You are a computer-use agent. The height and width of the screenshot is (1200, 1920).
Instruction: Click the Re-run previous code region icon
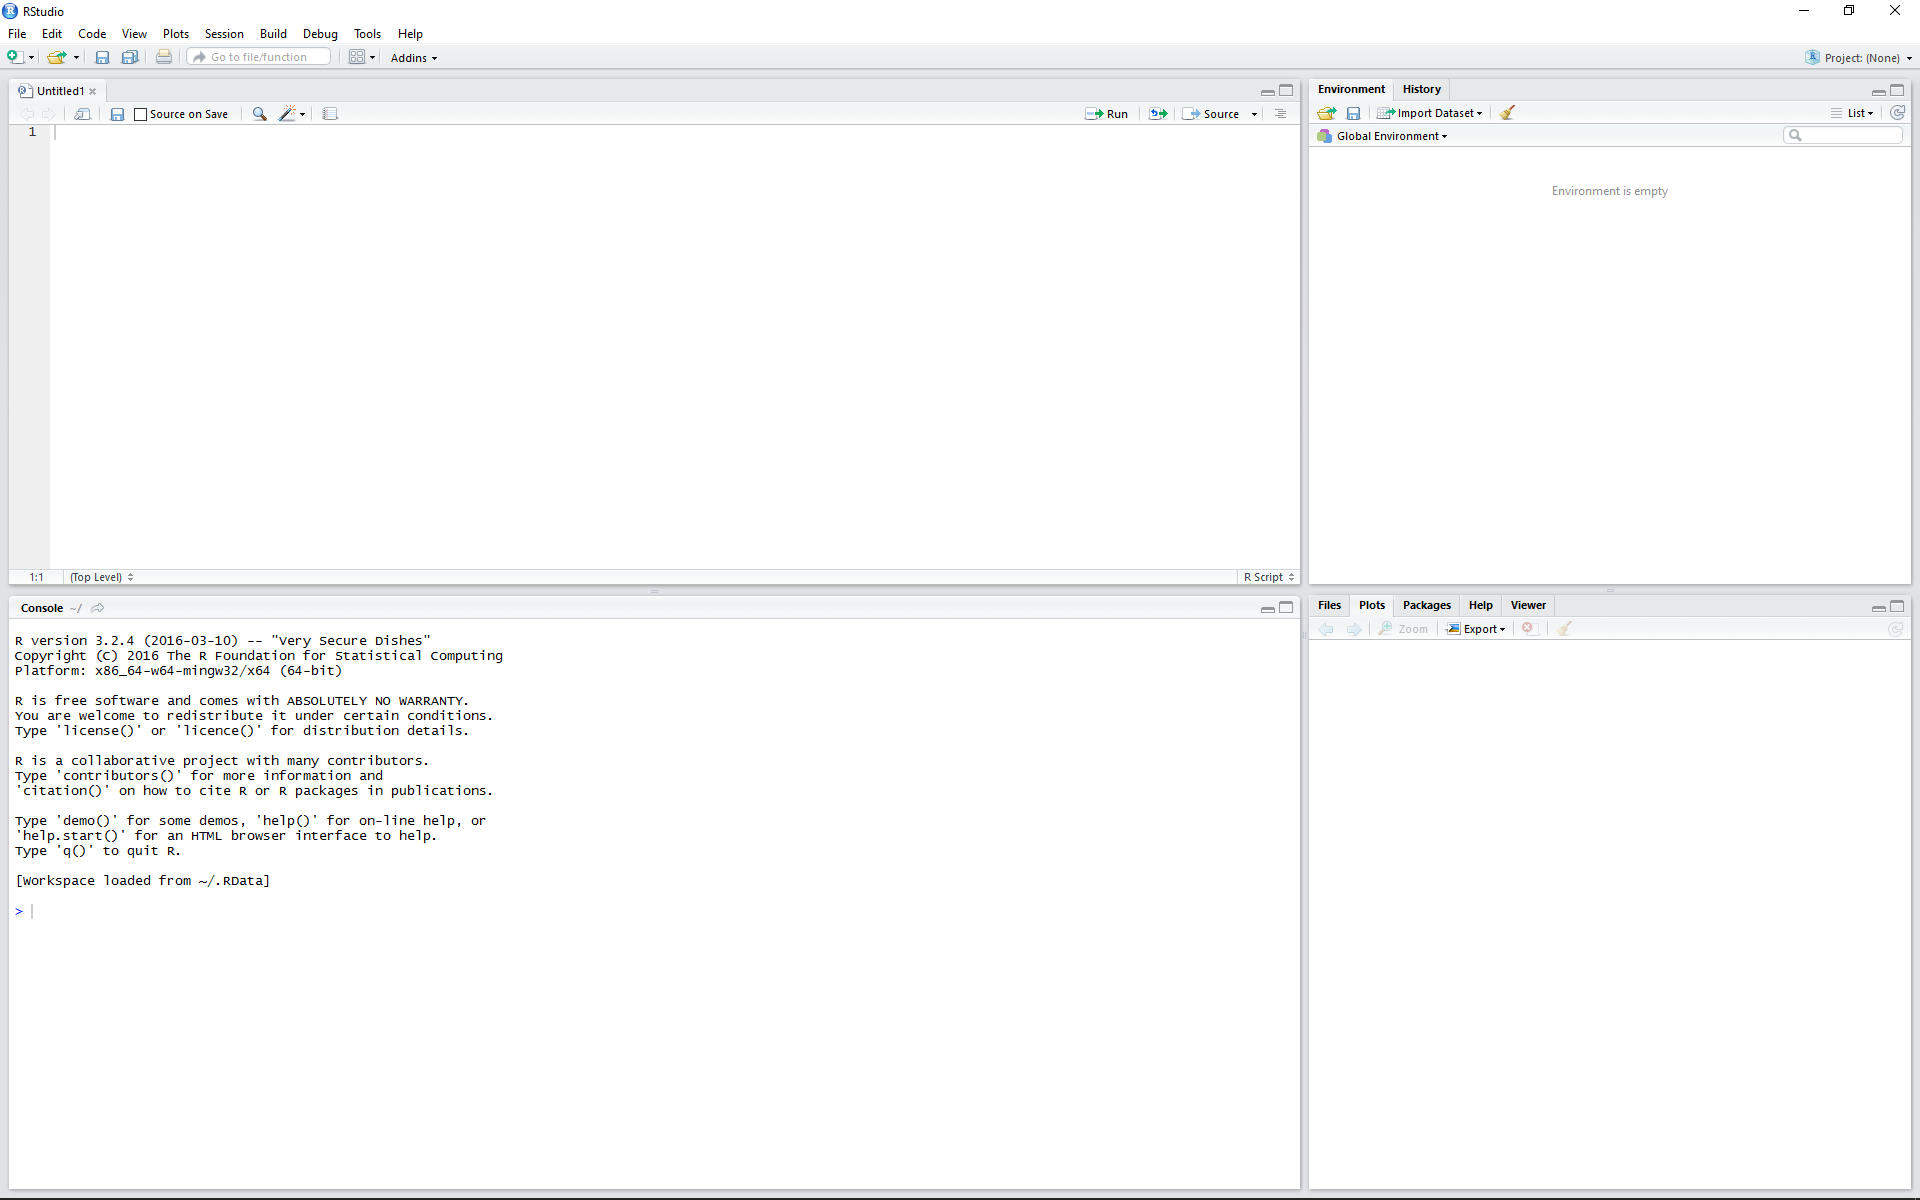[x=1158, y=114]
